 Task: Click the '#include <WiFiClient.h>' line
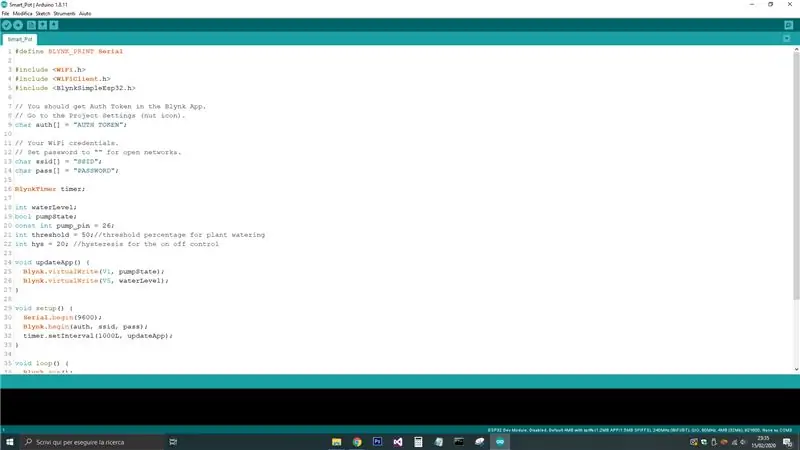62,79
